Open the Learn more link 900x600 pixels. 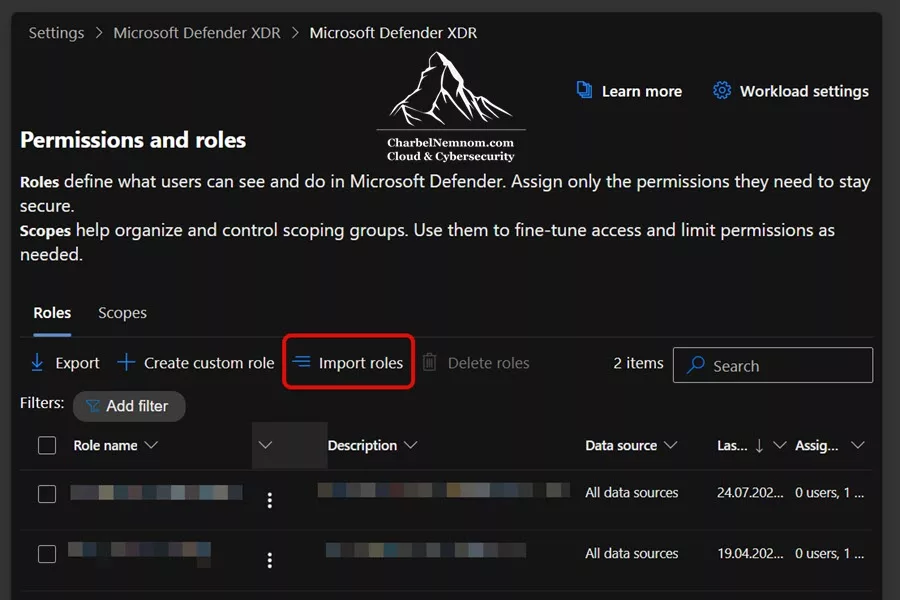click(630, 91)
